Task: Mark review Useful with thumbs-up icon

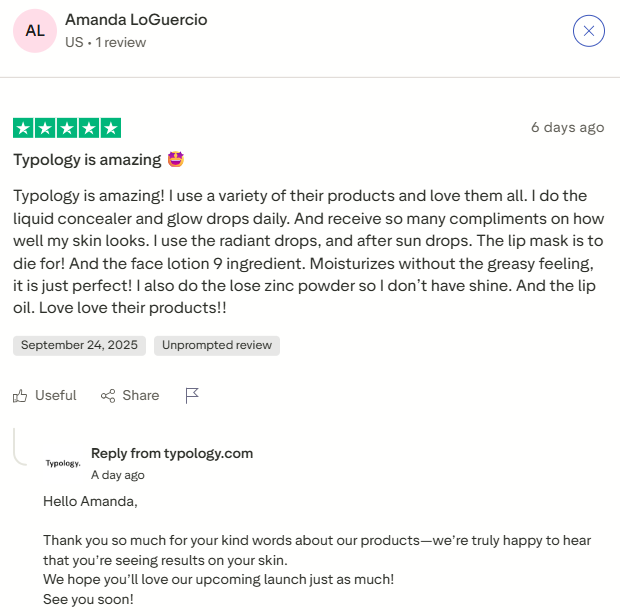Action: click(21, 396)
